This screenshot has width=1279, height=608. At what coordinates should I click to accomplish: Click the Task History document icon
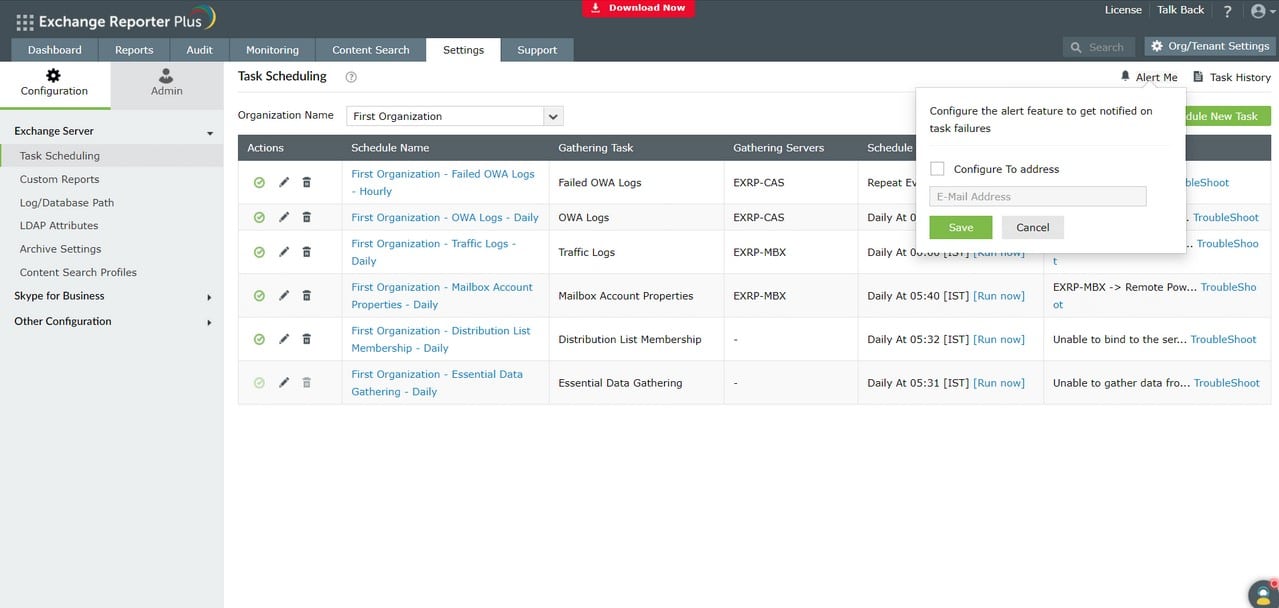(1198, 76)
